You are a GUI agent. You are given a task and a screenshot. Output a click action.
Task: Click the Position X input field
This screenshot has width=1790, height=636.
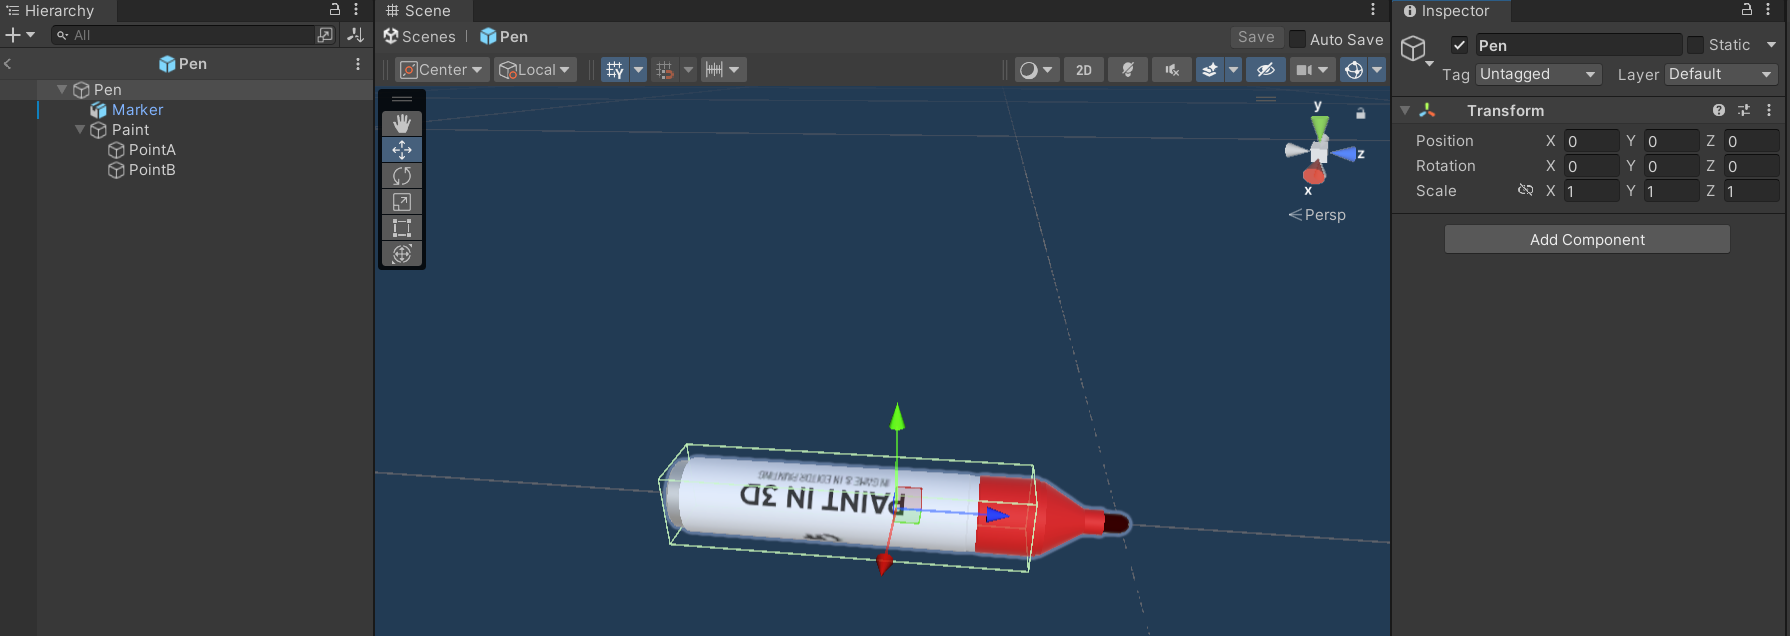[x=1590, y=141]
